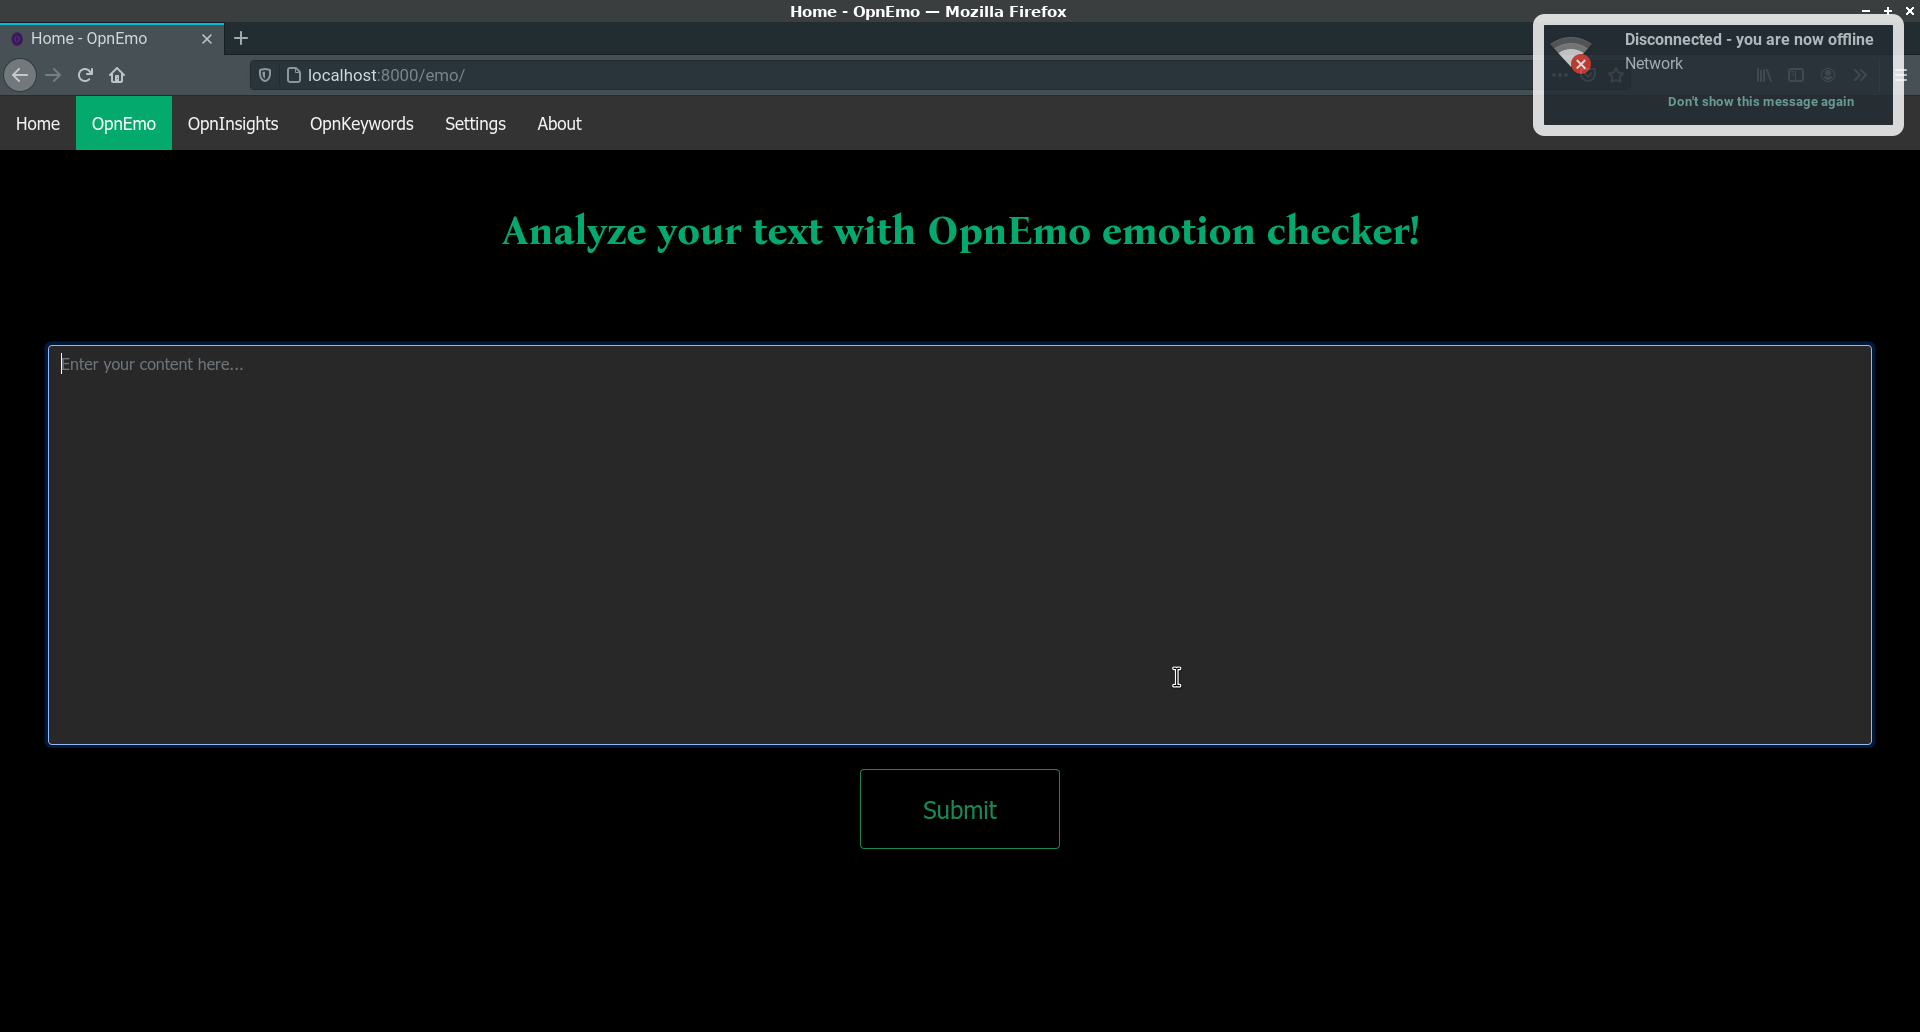1920x1032 pixels.
Task: Open the Settings page
Action: (475, 123)
